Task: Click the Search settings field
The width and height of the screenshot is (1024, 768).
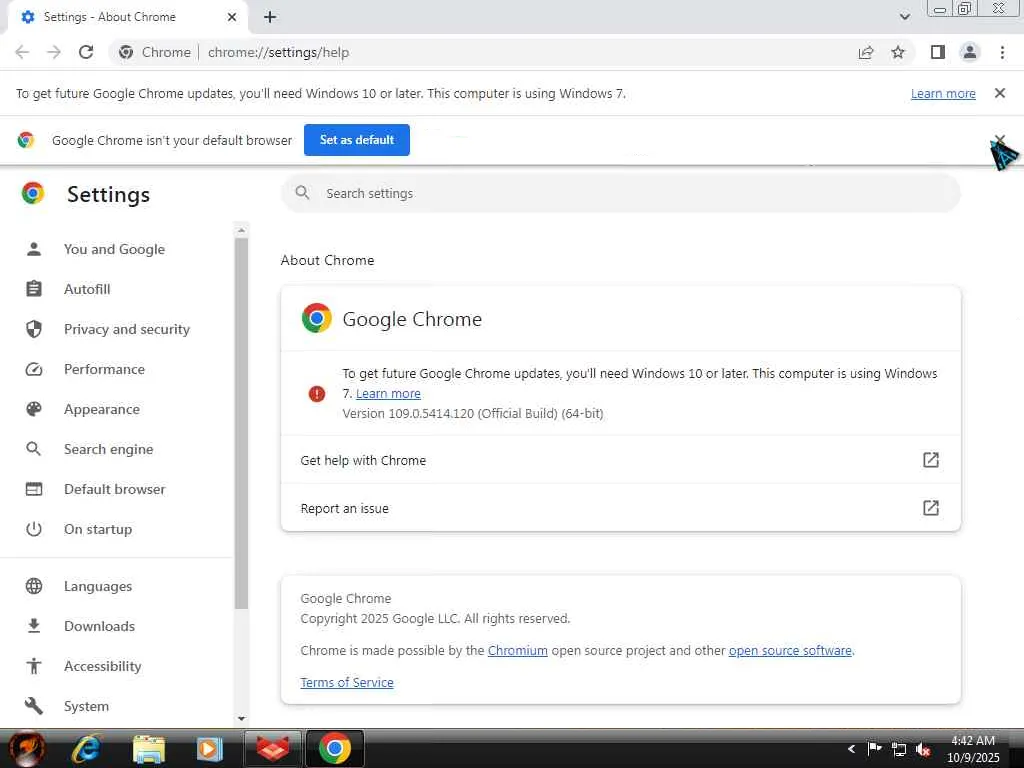Action: (620, 193)
